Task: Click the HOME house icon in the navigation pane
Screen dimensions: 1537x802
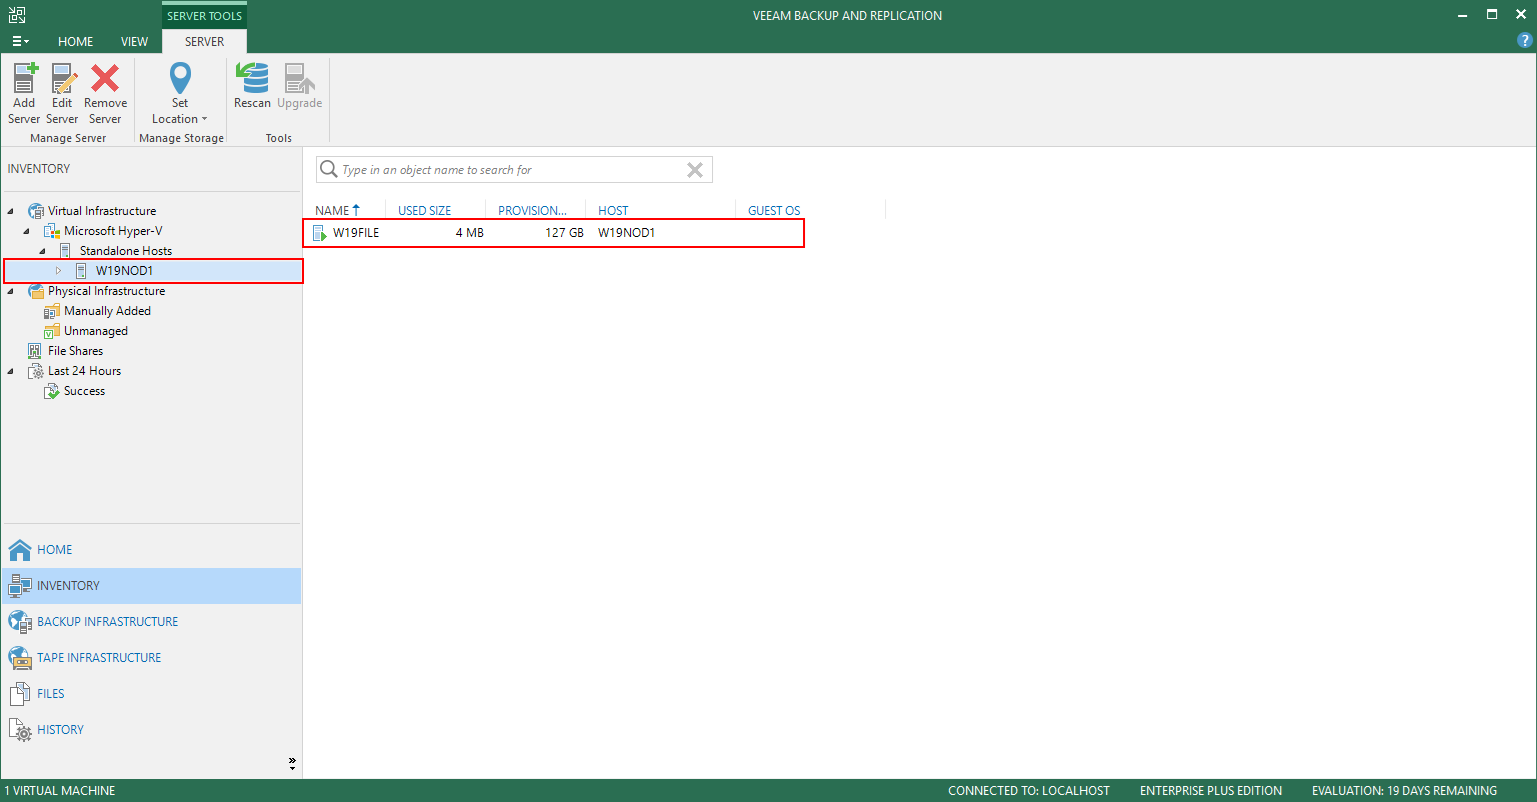Action: (20, 550)
